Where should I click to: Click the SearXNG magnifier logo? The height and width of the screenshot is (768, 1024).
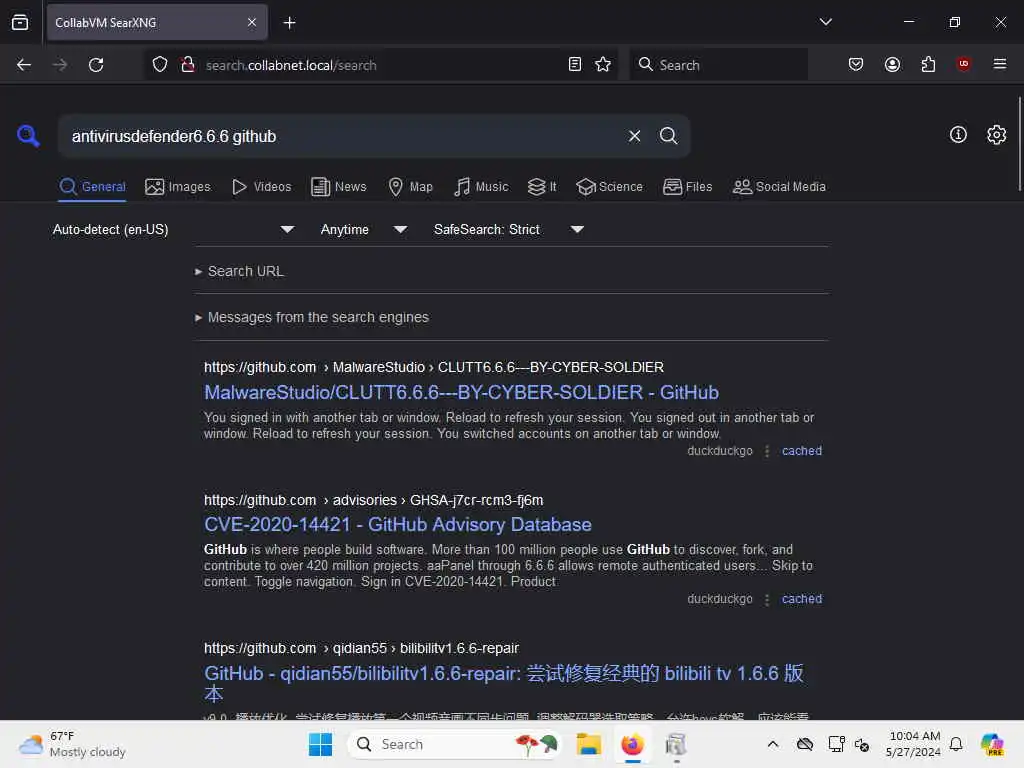pyautogui.click(x=28, y=136)
